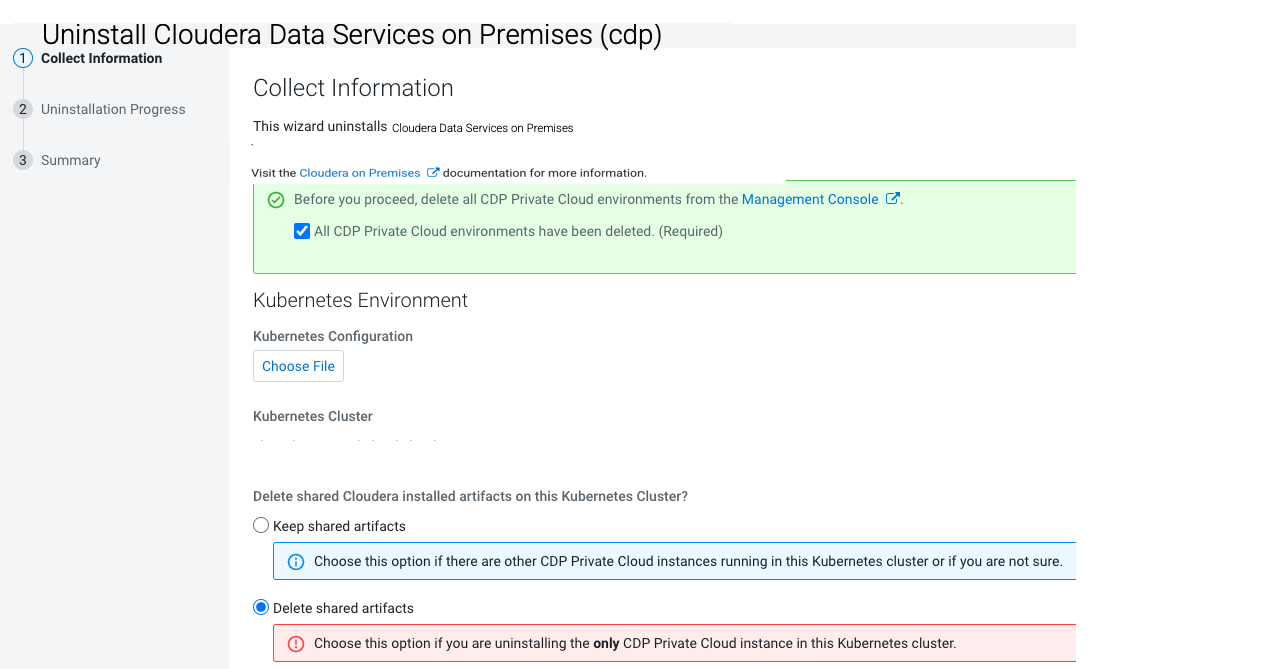
Task: Click the red warning icon in the delete artifacts hint
Action: pos(296,644)
